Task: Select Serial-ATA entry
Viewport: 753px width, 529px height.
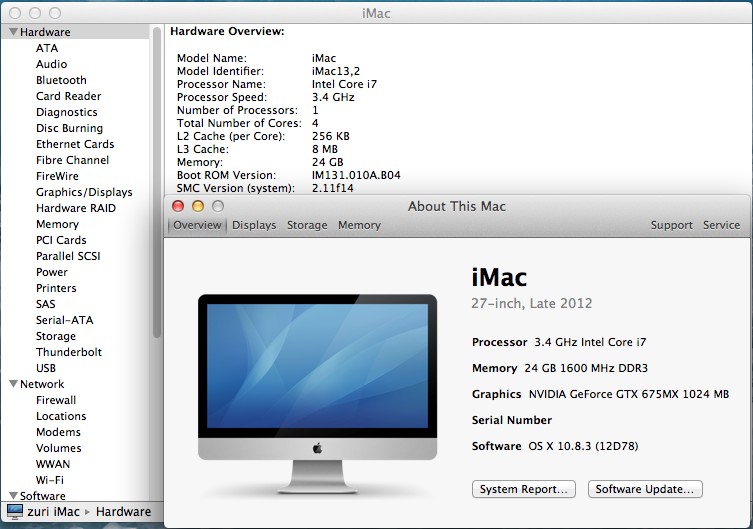Action: 64,320
